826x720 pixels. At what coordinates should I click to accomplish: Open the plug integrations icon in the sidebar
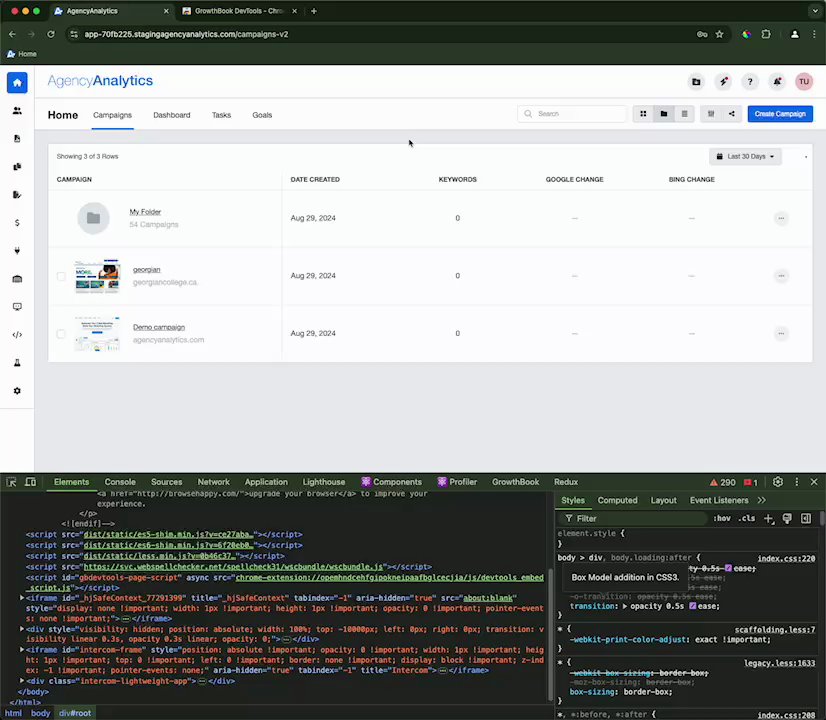pyautogui.click(x=17, y=251)
